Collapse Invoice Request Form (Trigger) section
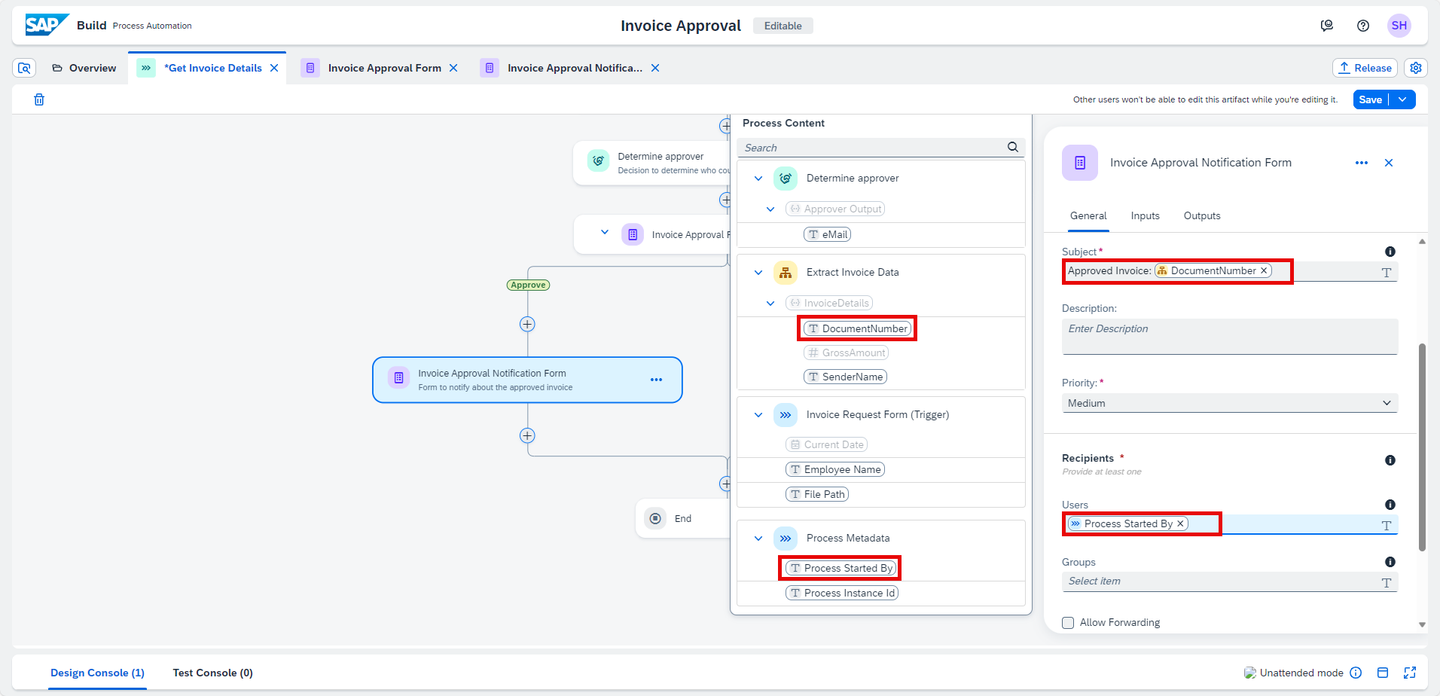 tap(758, 414)
